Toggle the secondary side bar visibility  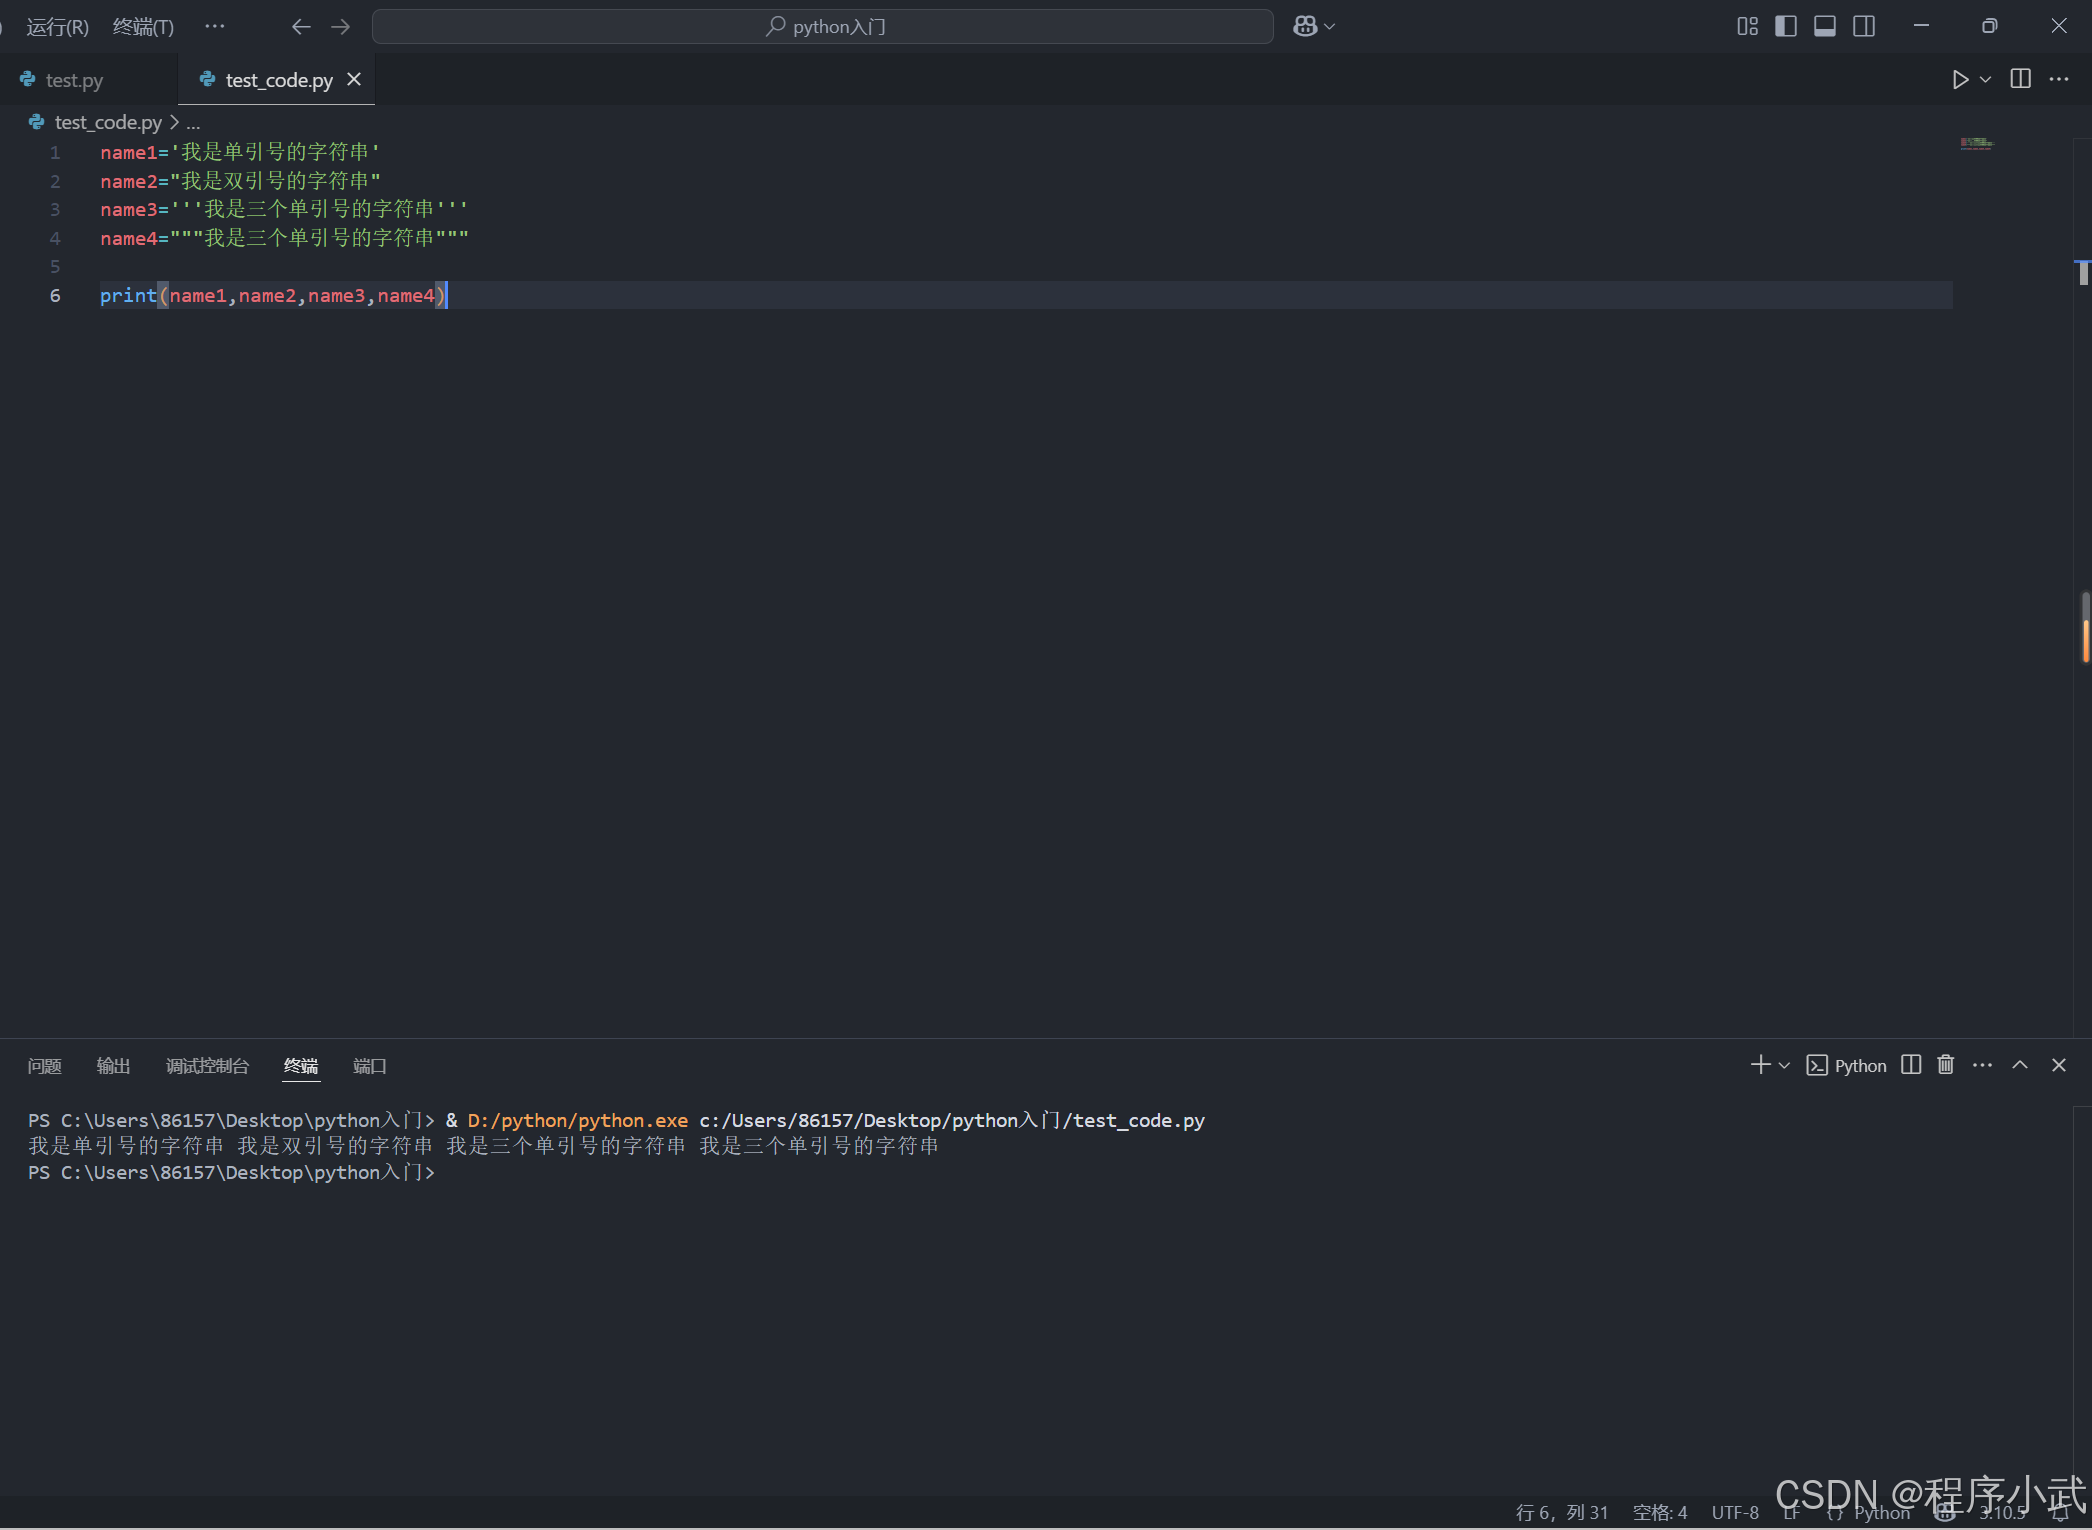[1864, 27]
